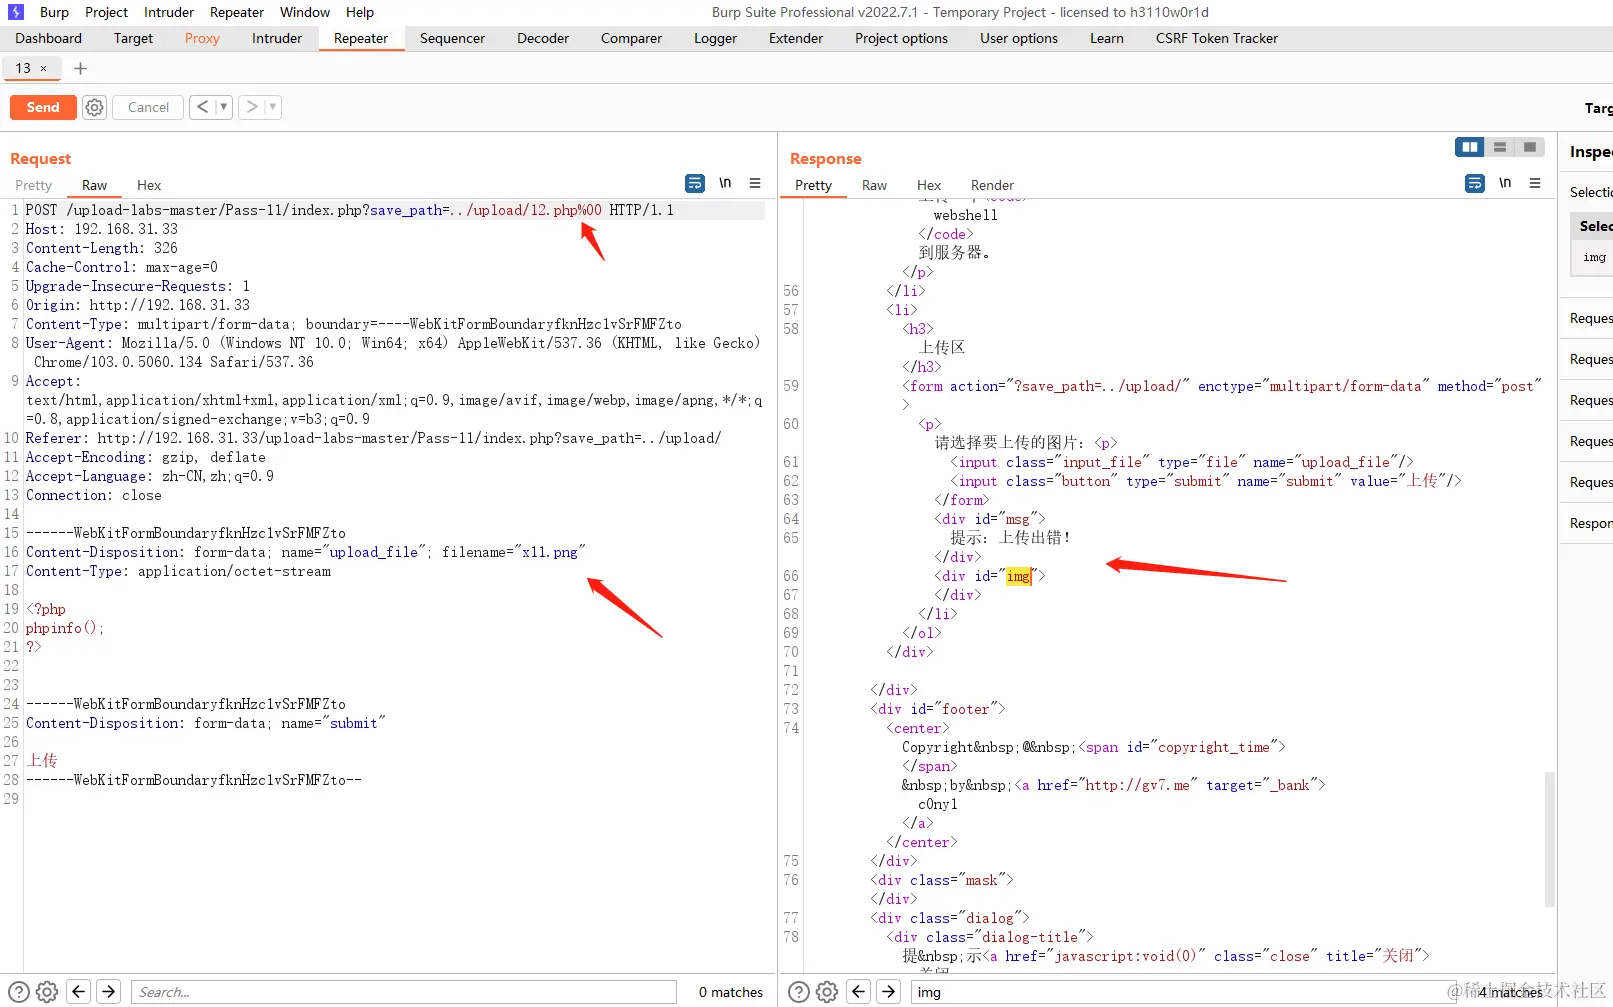Jump to next match in request search
1613x1007 pixels.
pyautogui.click(x=109, y=992)
